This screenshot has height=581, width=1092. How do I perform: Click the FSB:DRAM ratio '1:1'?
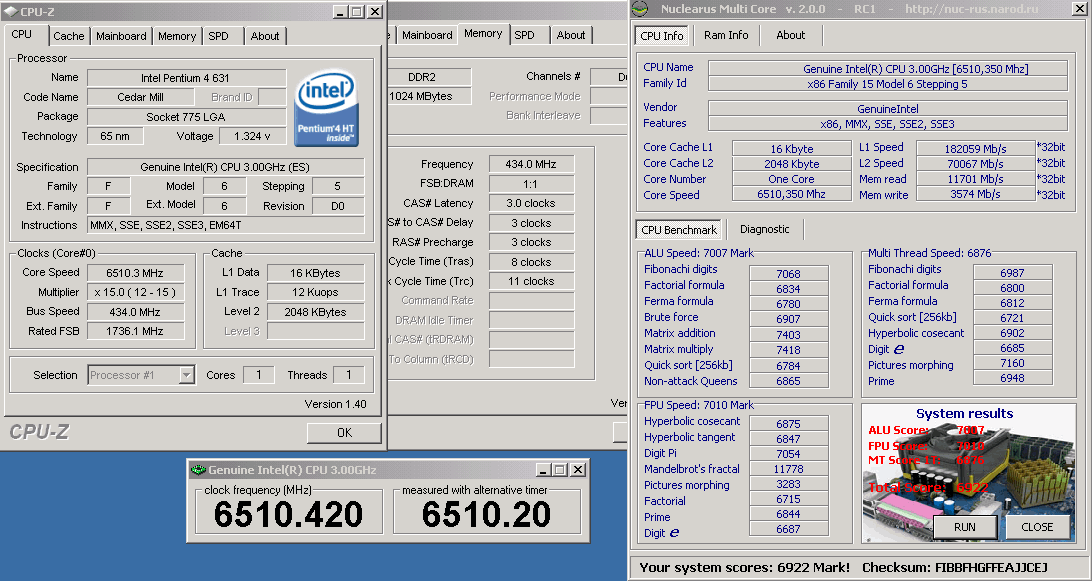coord(531,184)
